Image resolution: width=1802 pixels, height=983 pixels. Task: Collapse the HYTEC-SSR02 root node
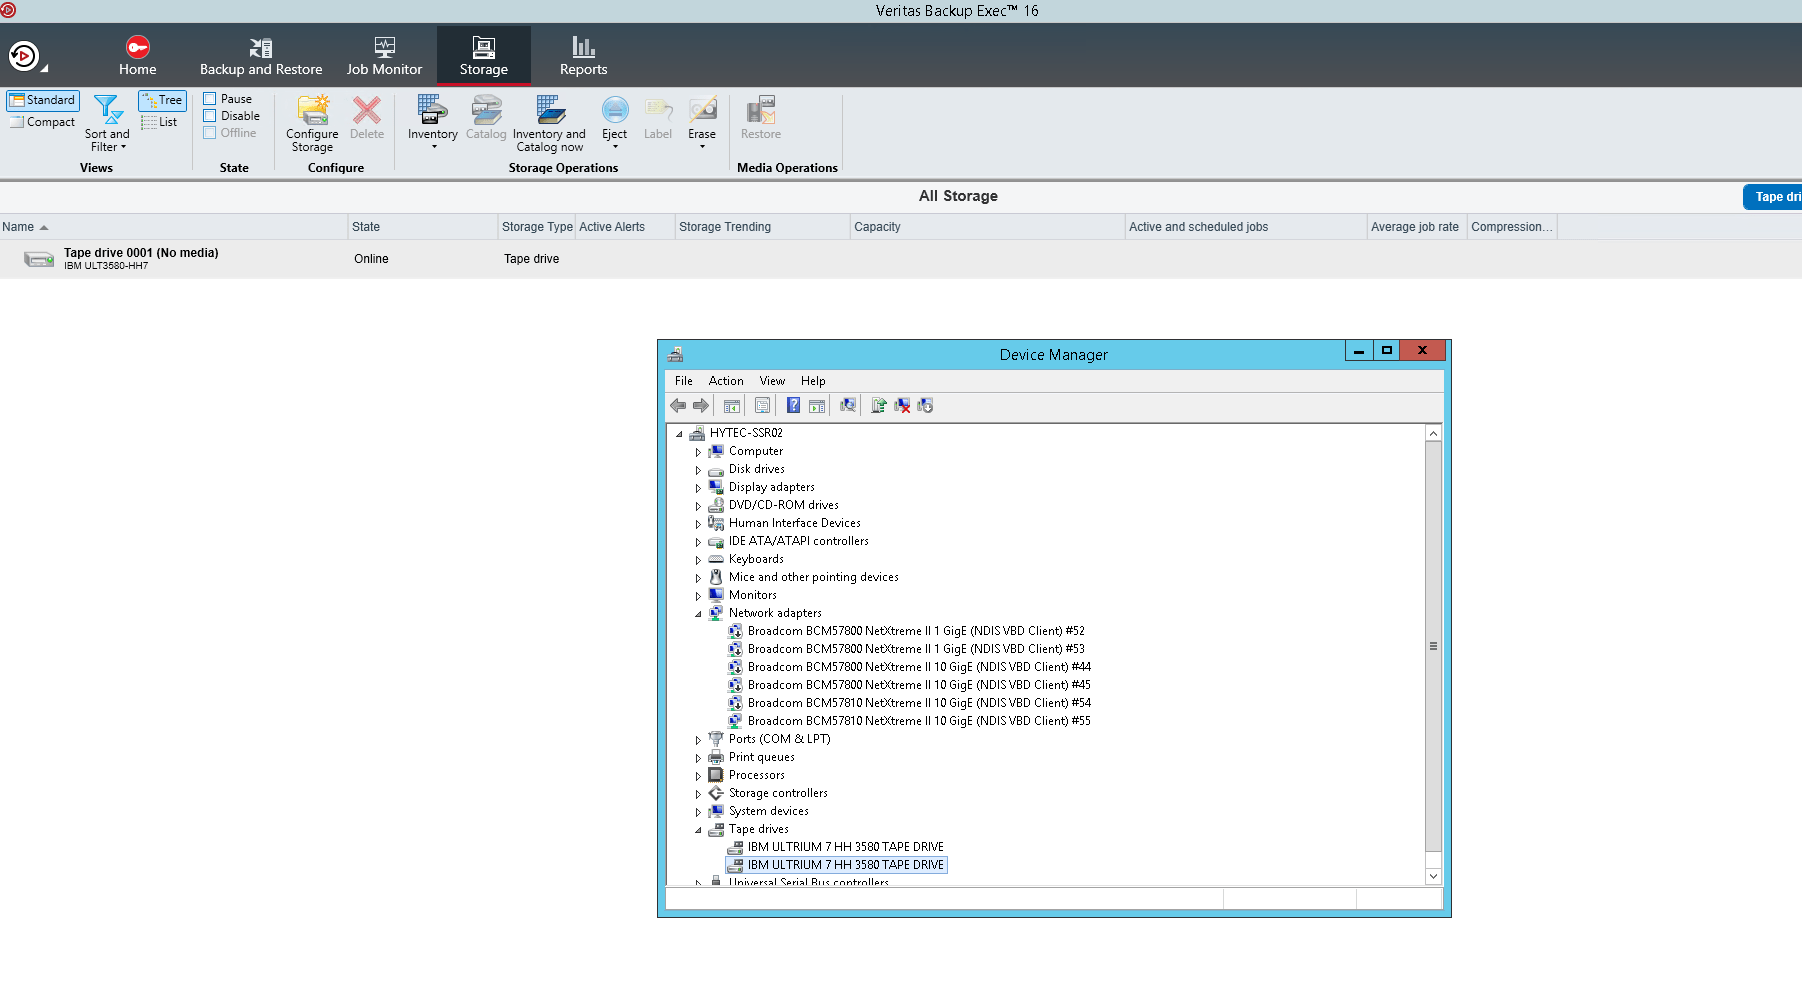tap(679, 434)
